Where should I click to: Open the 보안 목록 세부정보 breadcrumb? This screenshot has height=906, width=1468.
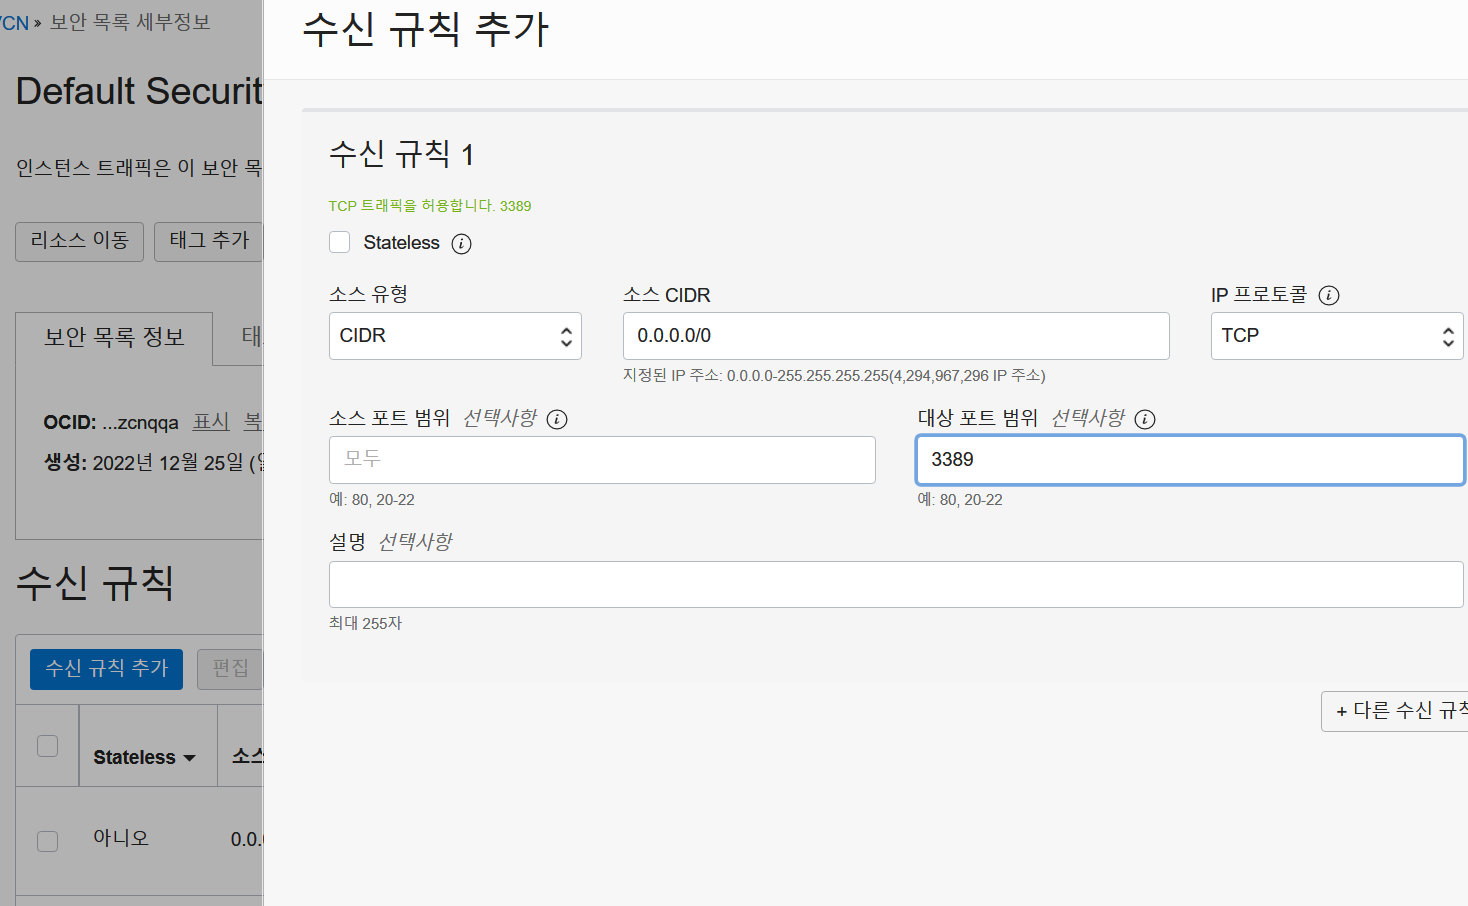tap(130, 22)
